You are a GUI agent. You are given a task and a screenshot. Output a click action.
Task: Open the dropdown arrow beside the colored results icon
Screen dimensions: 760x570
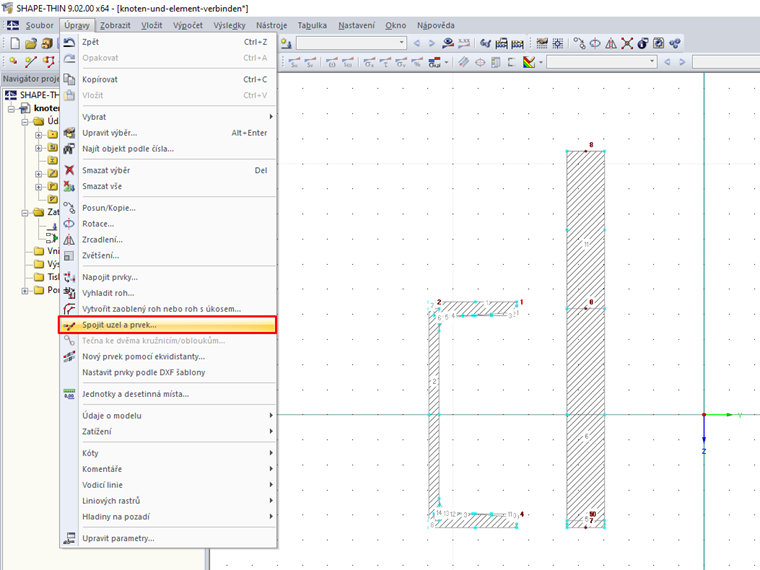(541, 62)
